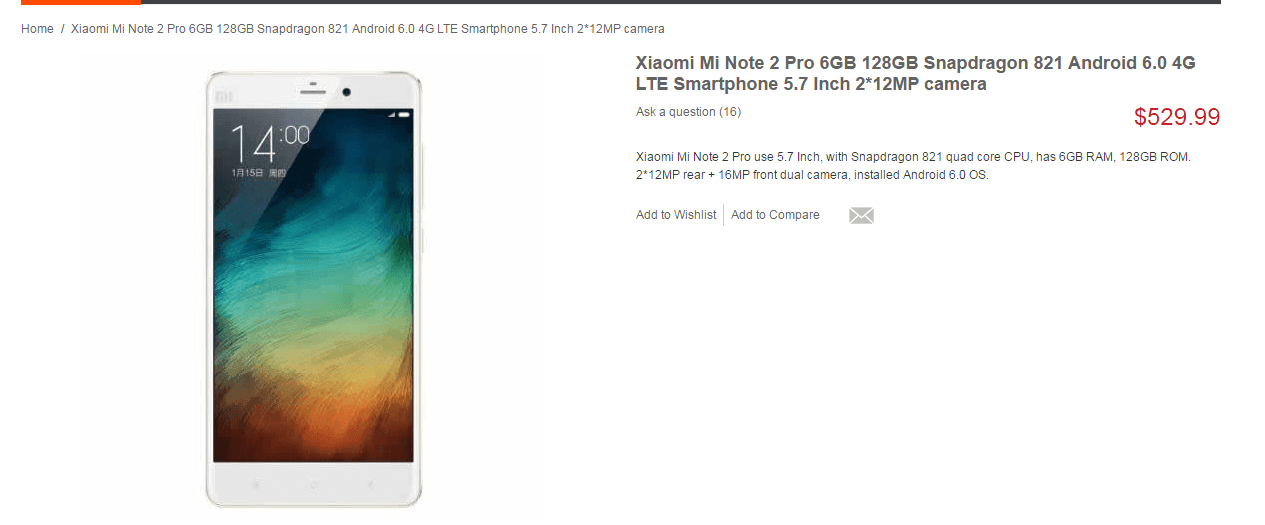Viewport: 1265px width, 525px height.
Task: Click the email-to-a-friend envelope icon
Action: click(x=861, y=215)
